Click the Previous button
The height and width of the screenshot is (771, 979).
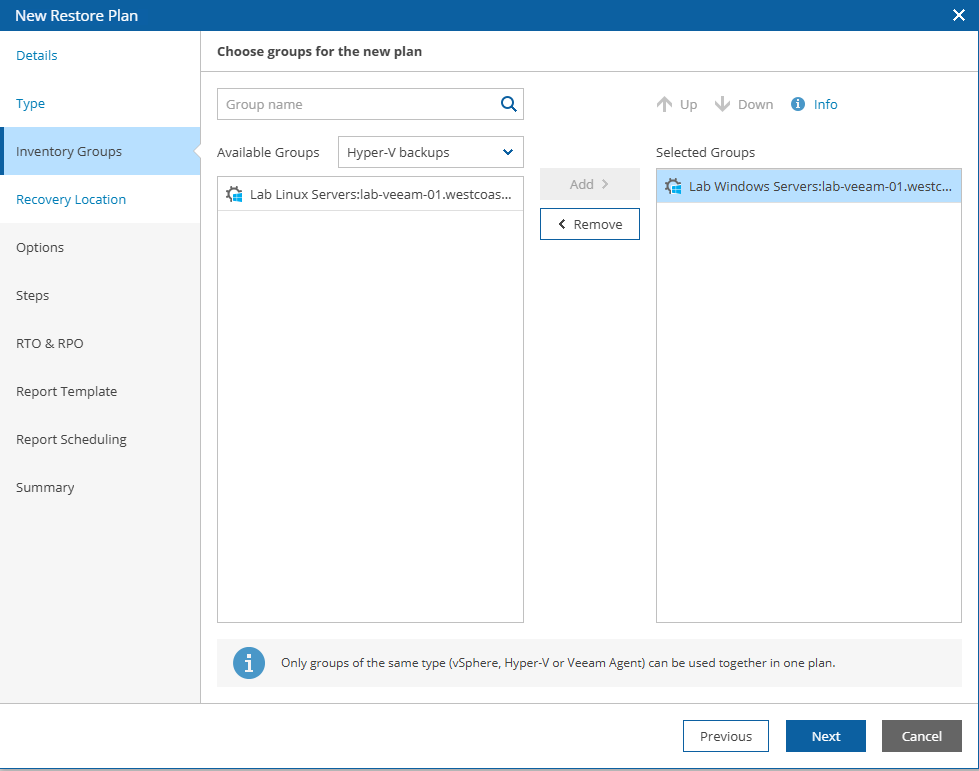[x=726, y=736]
